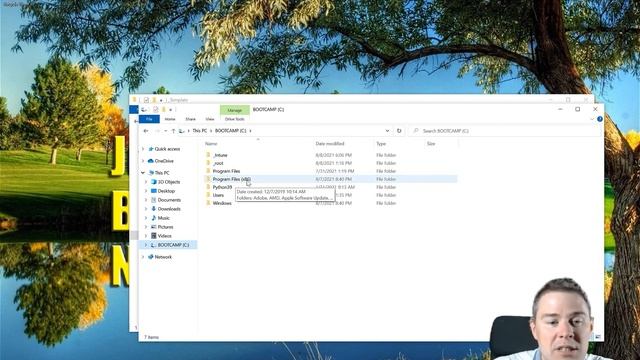Click This PC in the breadcrumb path
Viewport: 640px width, 360px height.
200,131
